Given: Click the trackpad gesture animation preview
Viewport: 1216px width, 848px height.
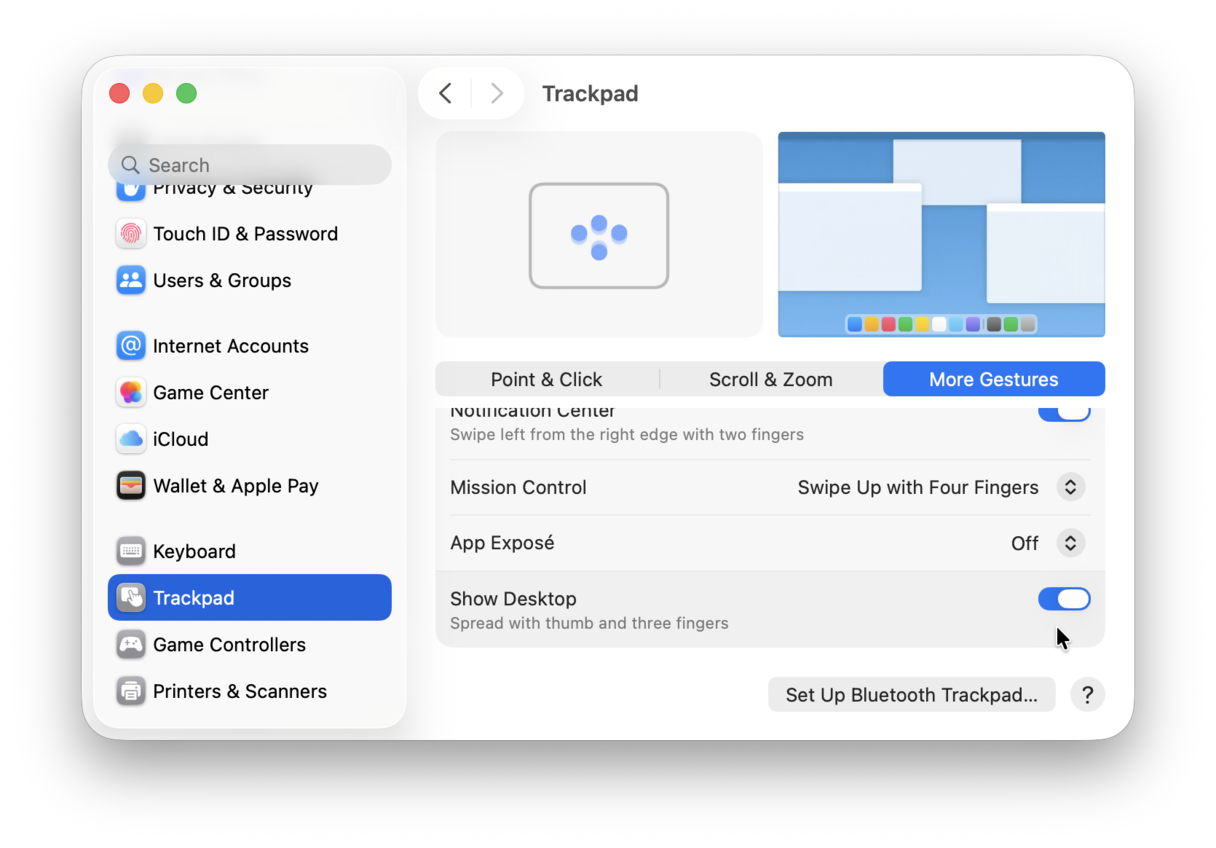Looking at the screenshot, I should click(x=599, y=234).
